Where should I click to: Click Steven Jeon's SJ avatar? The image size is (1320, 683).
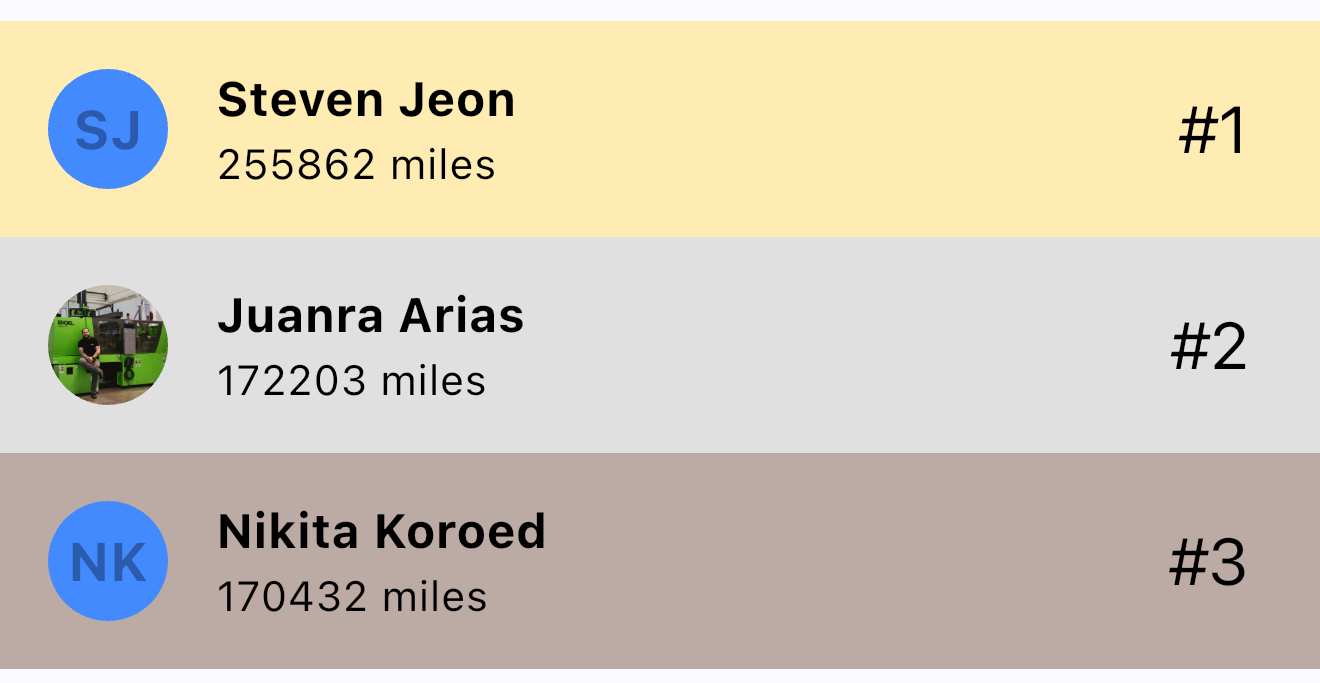click(108, 129)
